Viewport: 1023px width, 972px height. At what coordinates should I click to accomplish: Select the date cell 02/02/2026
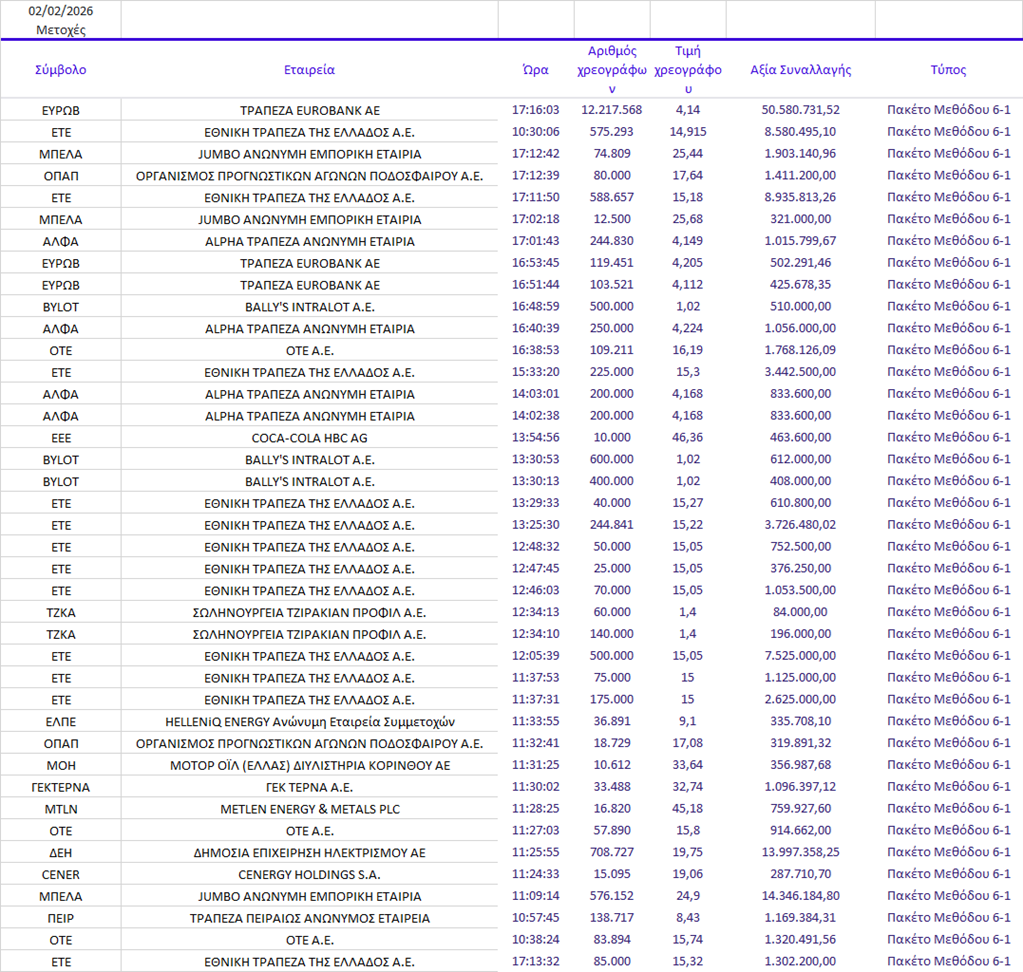61,11
